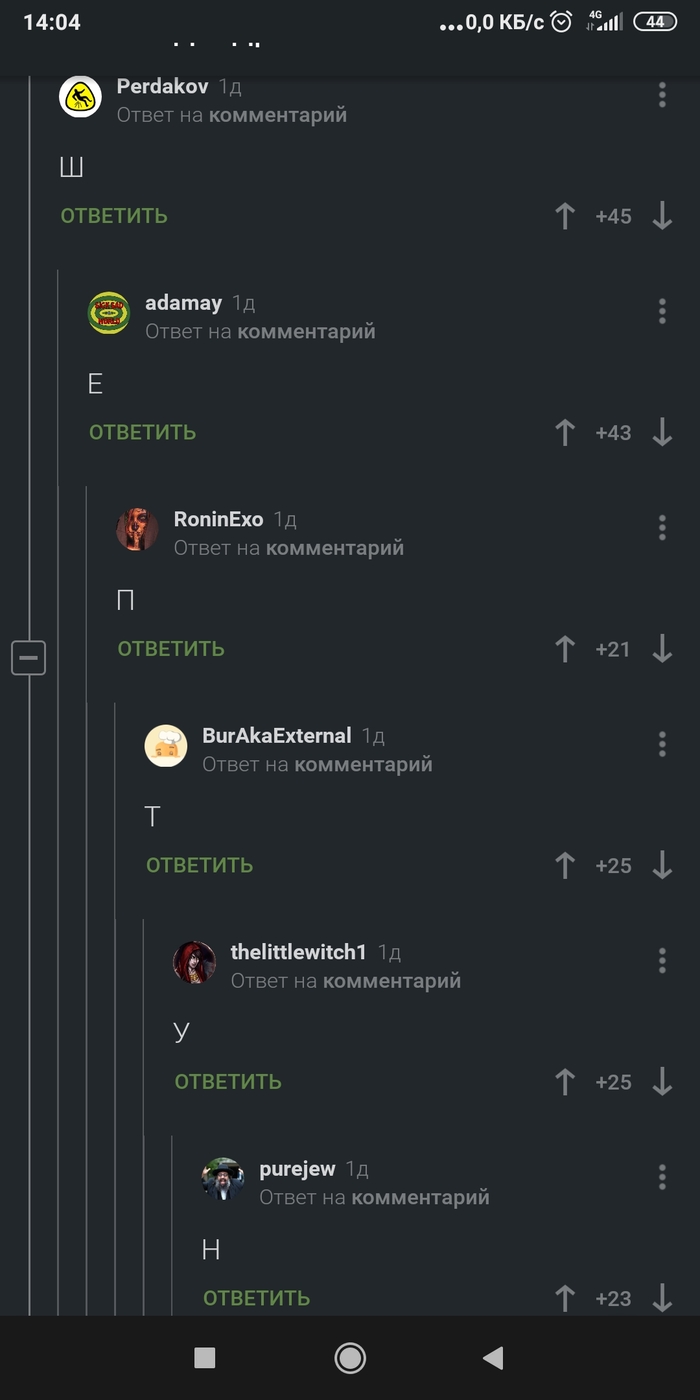The width and height of the screenshot is (700, 1400).
Task: Reply to Perdakov's comment via ОТВЕТИТЬ
Action: coord(114,216)
